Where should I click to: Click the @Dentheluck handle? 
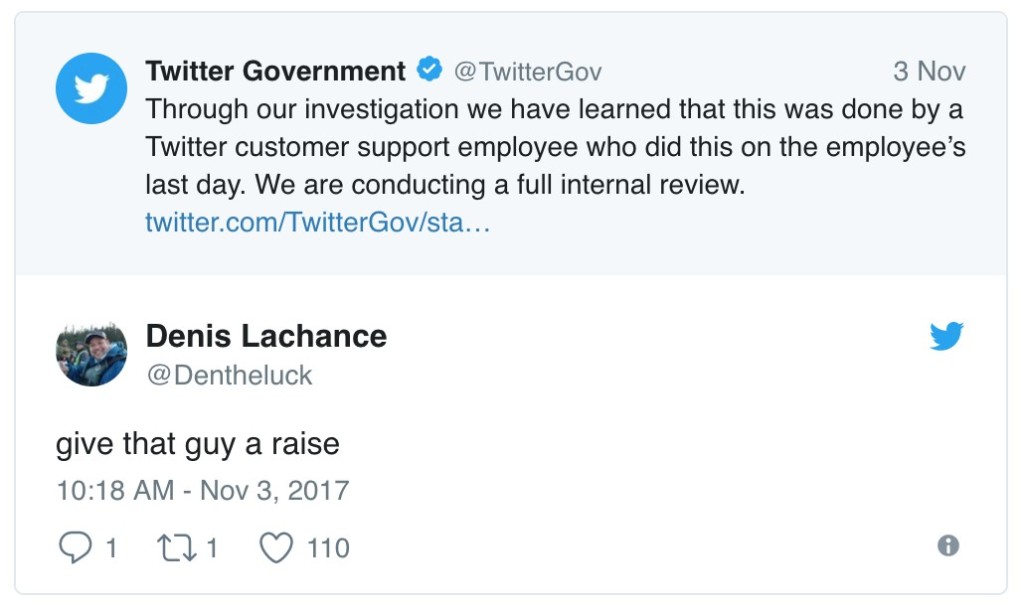pyautogui.click(x=229, y=375)
